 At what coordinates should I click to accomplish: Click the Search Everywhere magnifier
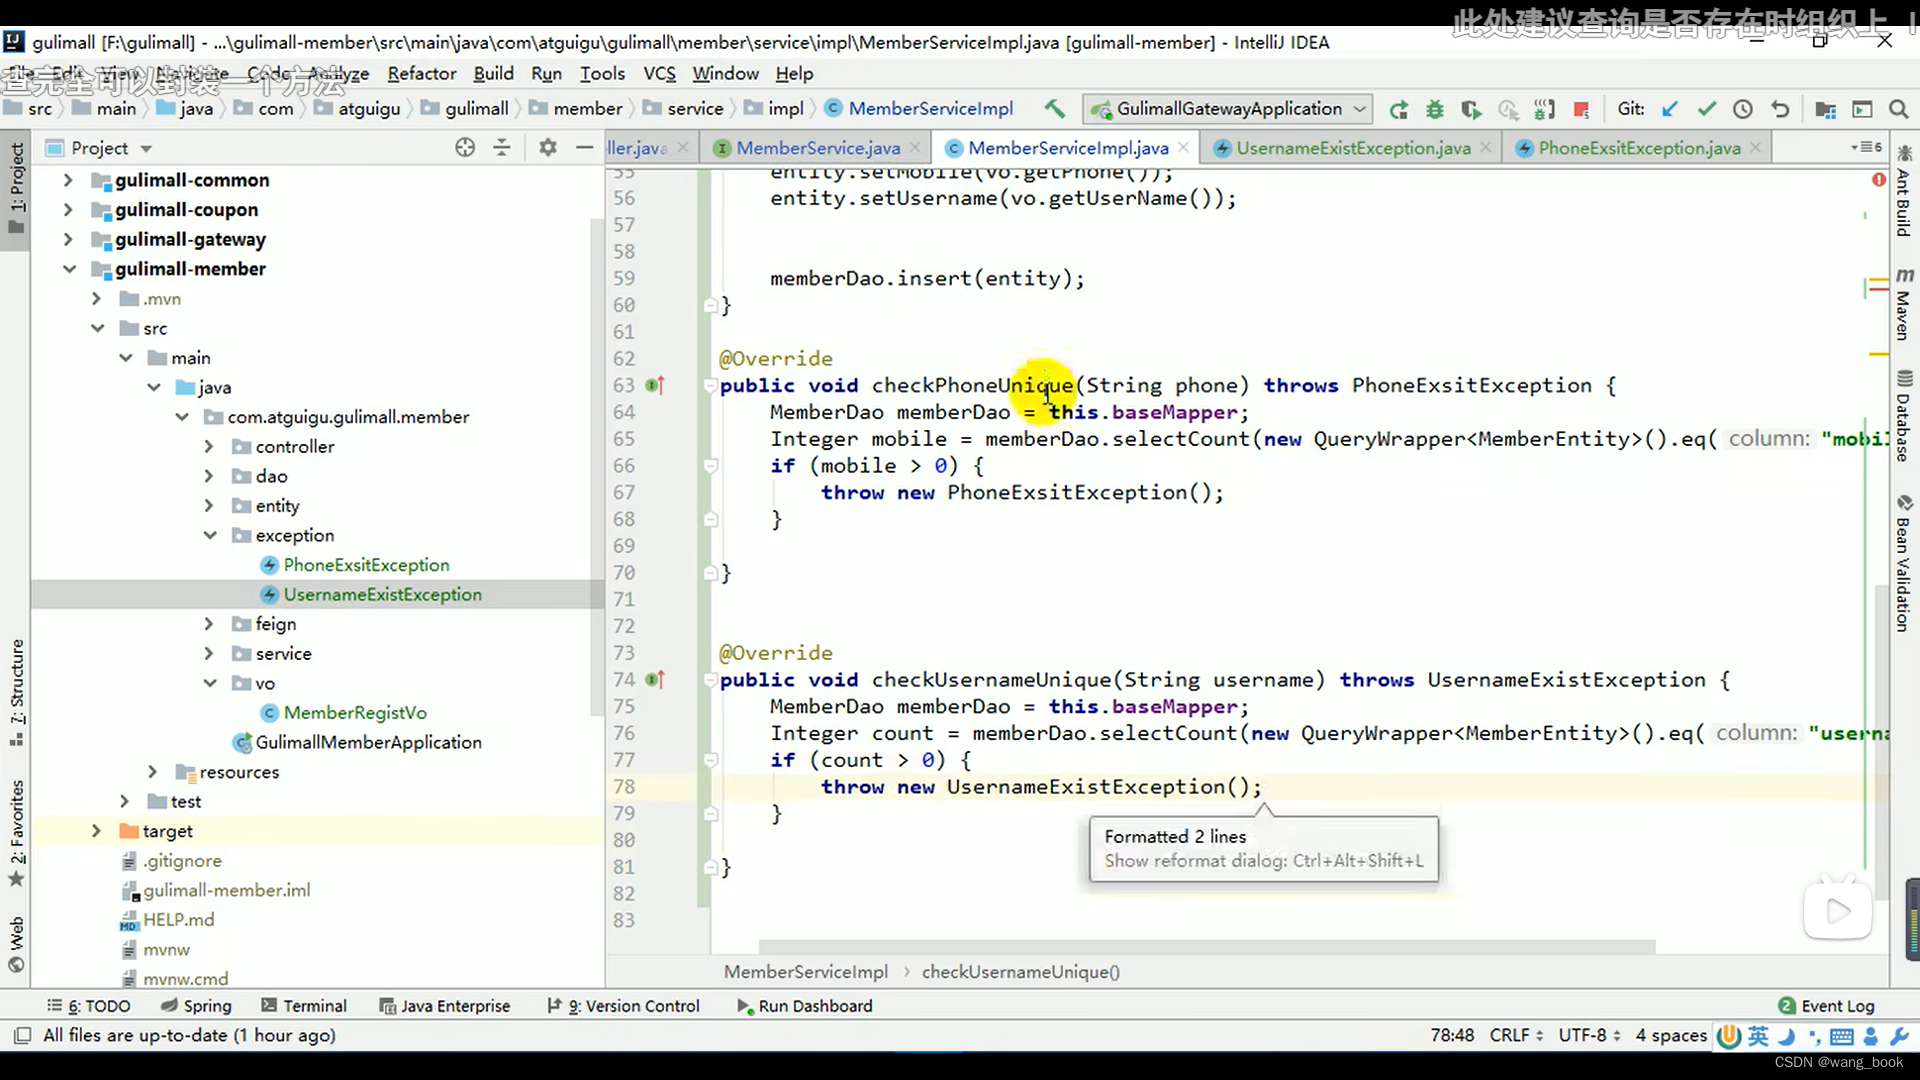pos(1898,109)
